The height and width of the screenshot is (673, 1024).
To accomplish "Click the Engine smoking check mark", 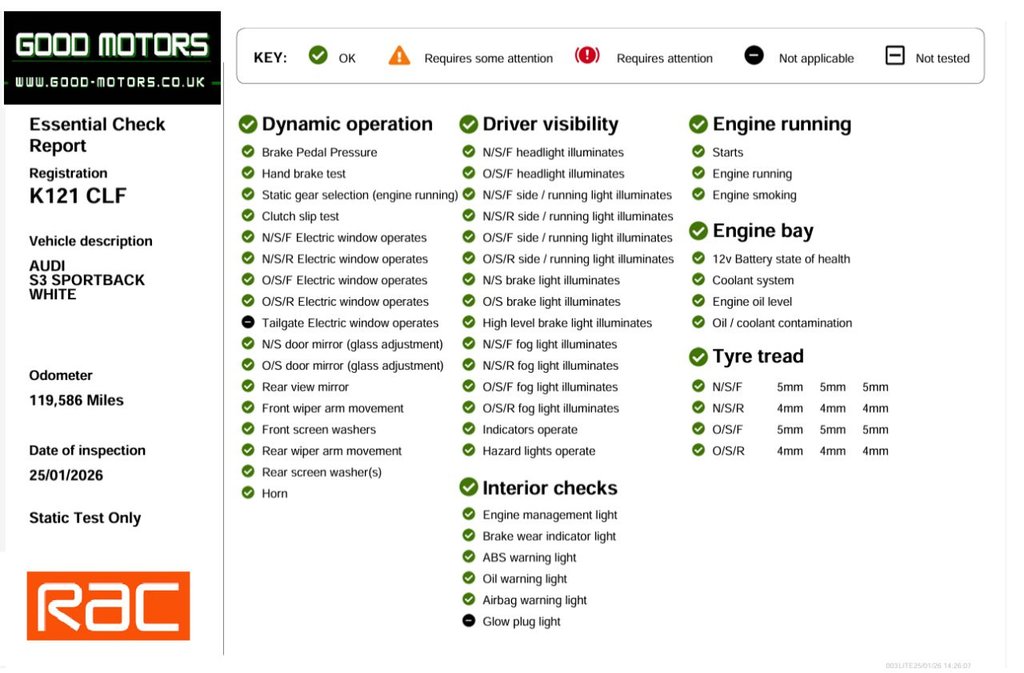I will click(698, 195).
